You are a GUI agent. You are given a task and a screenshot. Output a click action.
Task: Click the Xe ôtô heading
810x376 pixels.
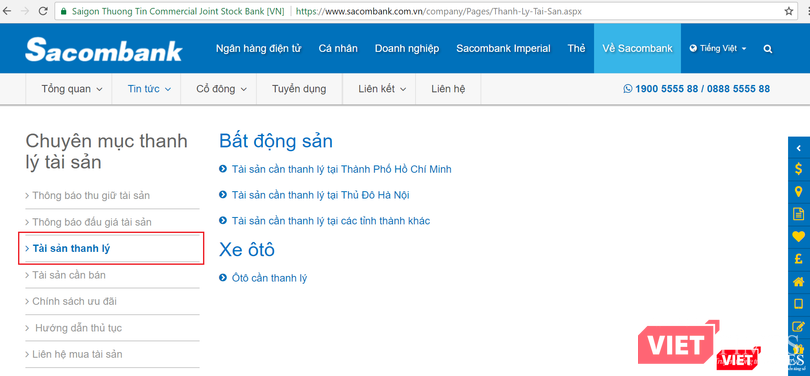pyautogui.click(x=247, y=249)
